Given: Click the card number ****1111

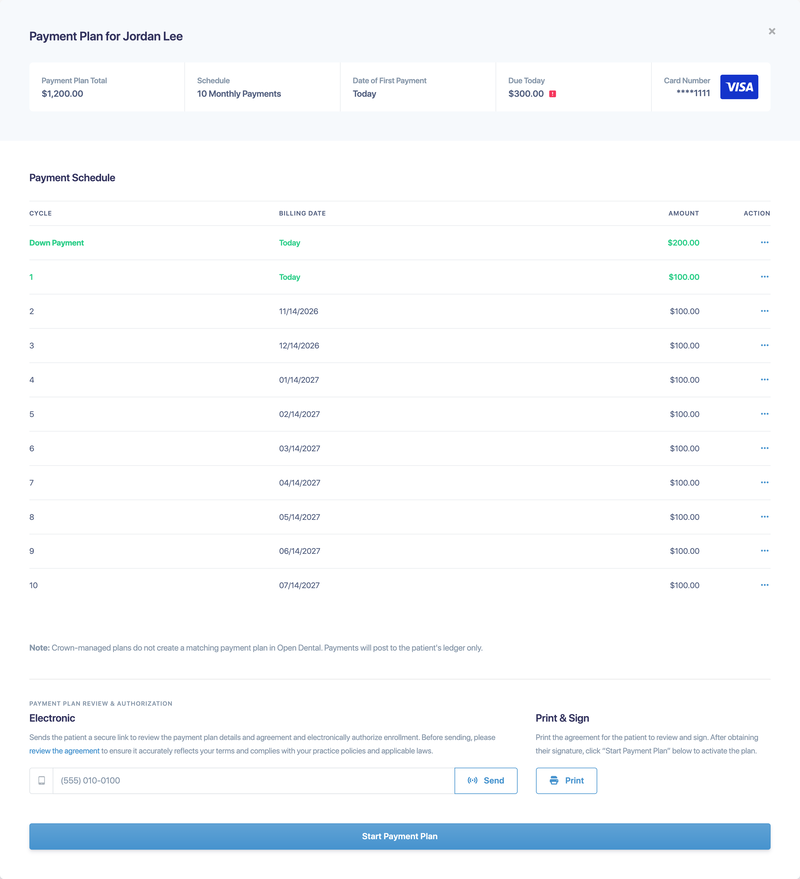Looking at the screenshot, I should coord(693,93).
